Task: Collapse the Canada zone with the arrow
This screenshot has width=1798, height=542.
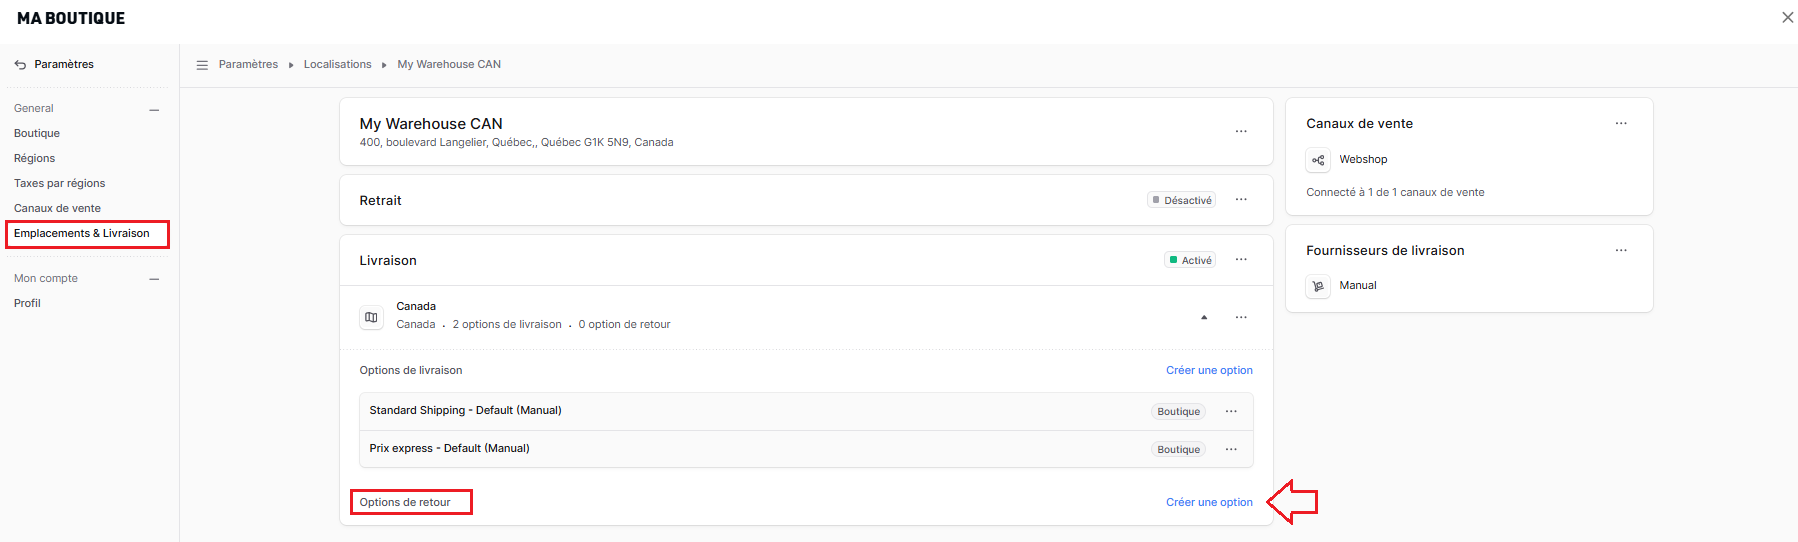Action: pyautogui.click(x=1204, y=317)
